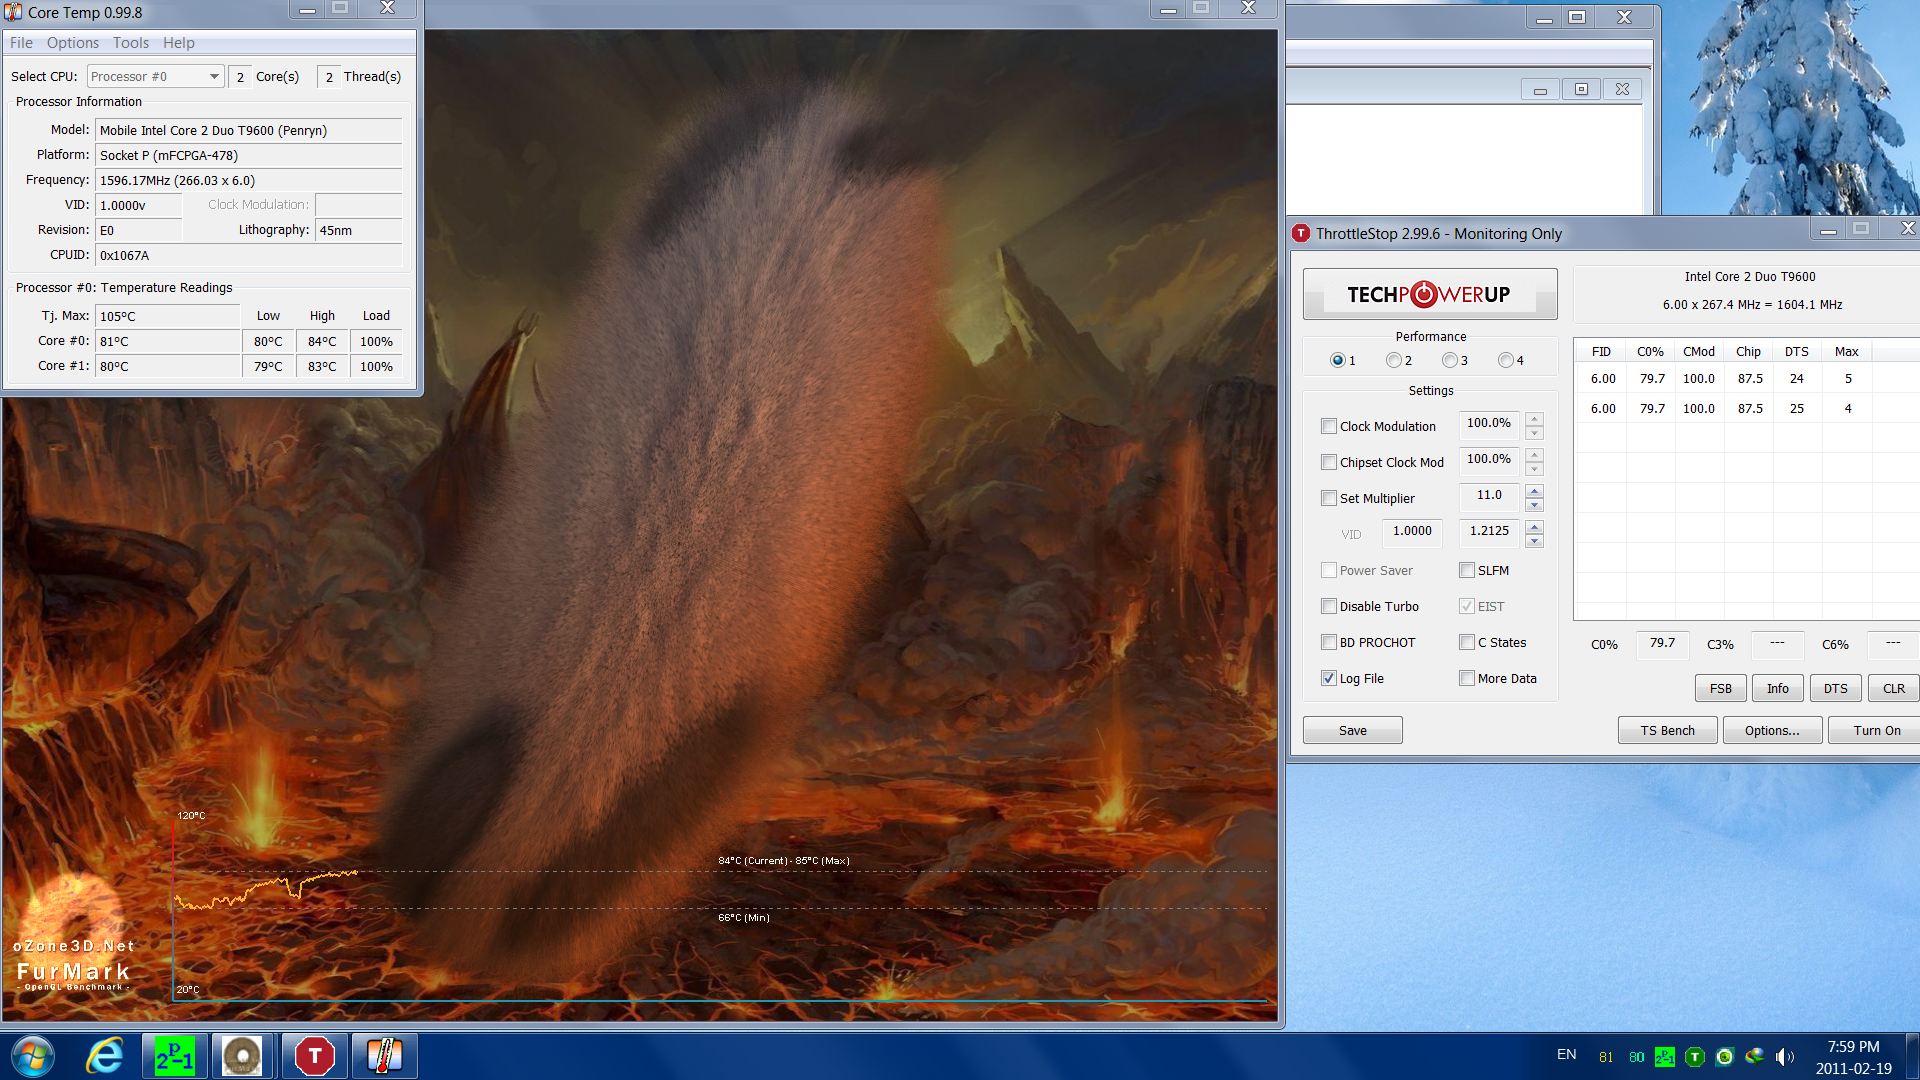Minimize the Core Temp window
1920x1080 pixels.
tap(308, 10)
